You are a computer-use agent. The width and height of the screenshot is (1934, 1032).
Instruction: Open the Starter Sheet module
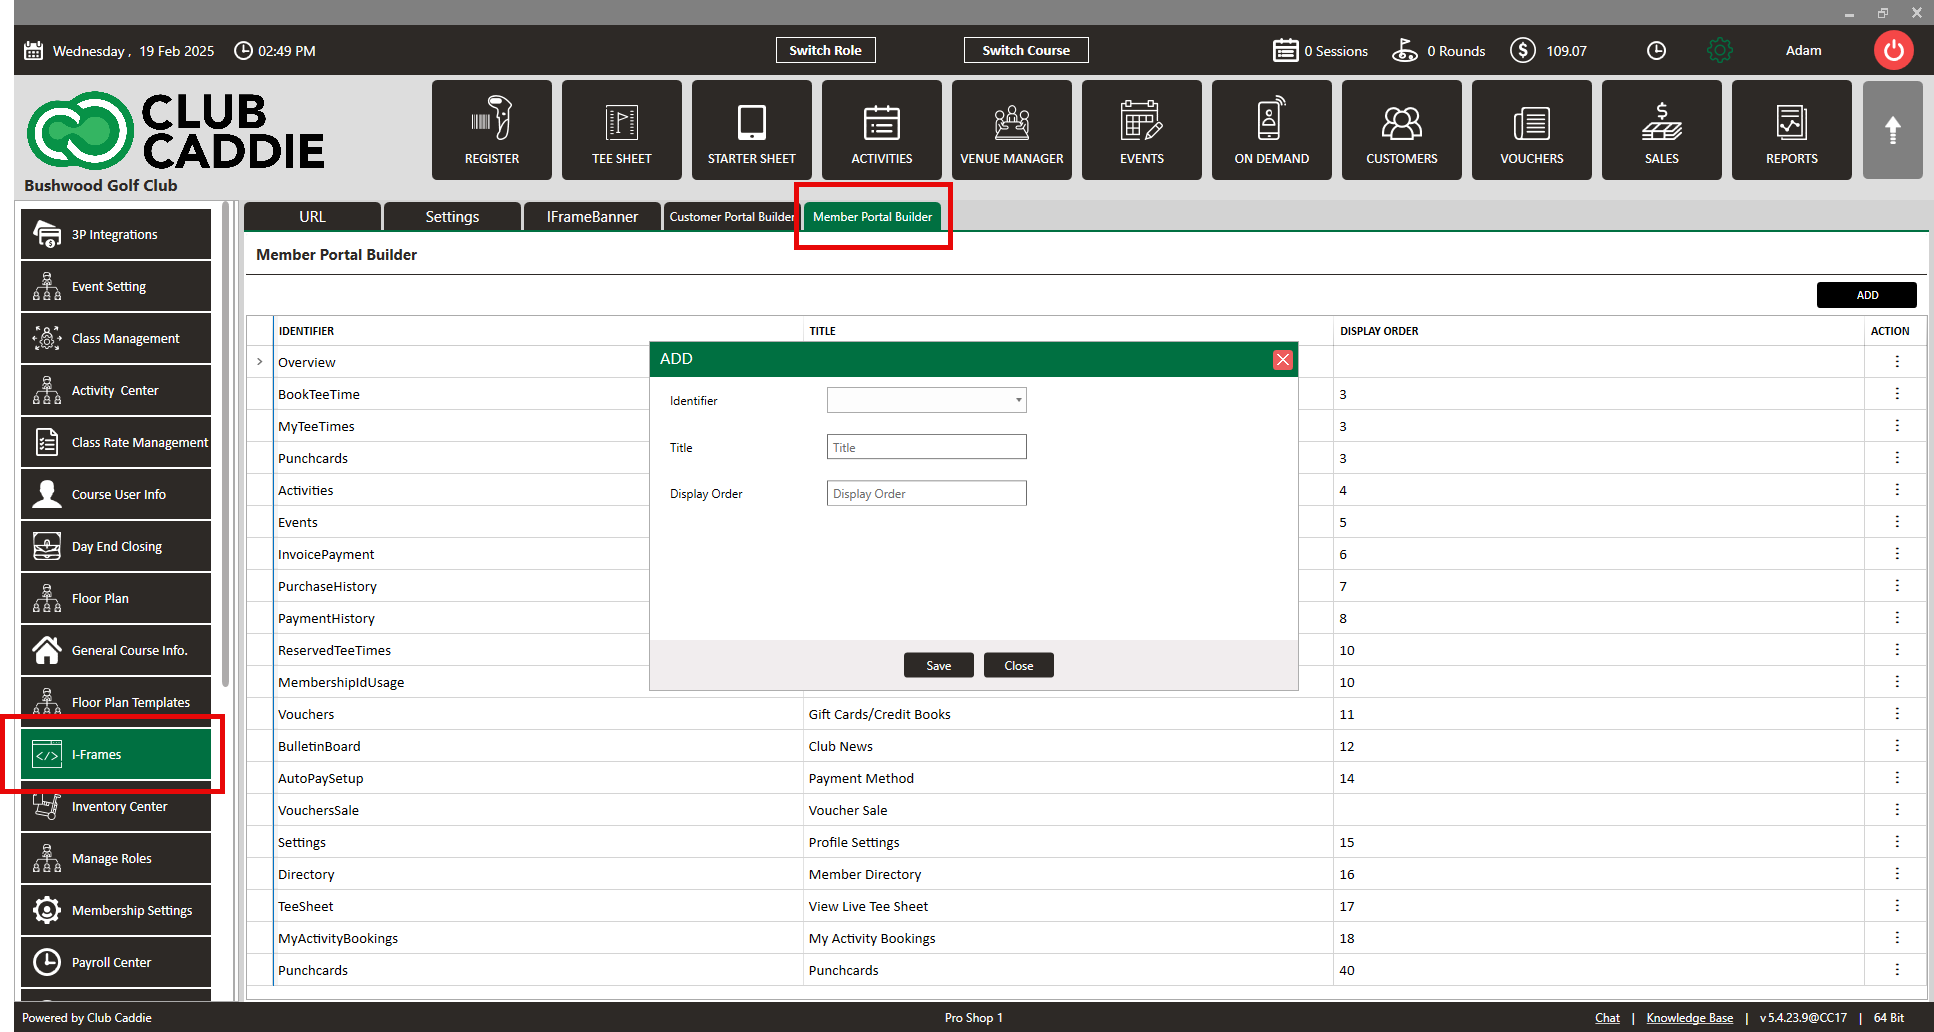tap(752, 130)
